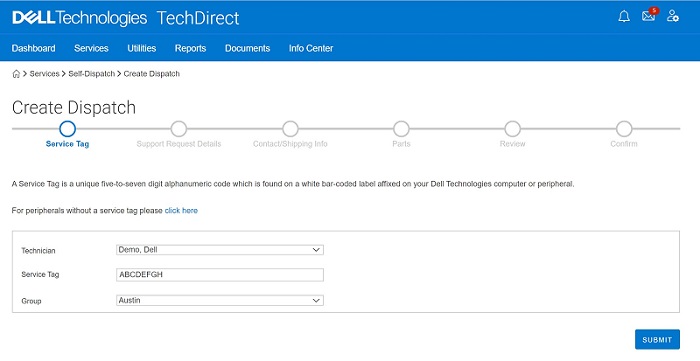
Task: Follow the 'click here' peripherals link
Action: pyautogui.click(x=181, y=211)
